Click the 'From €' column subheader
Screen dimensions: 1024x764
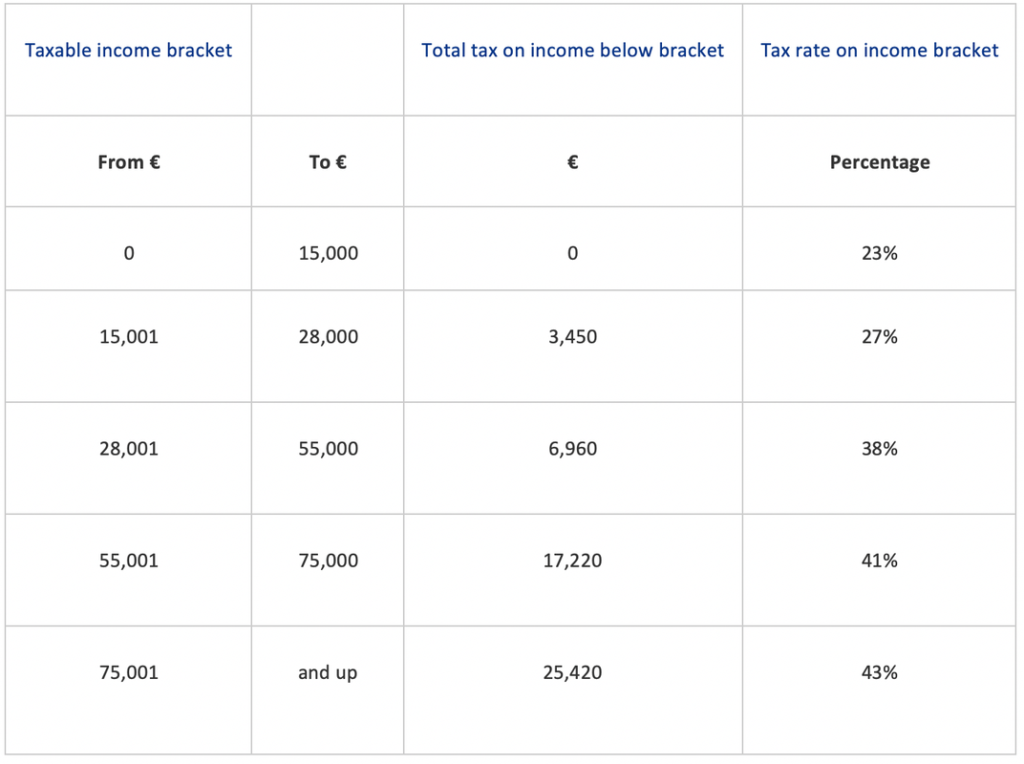pyautogui.click(x=128, y=162)
